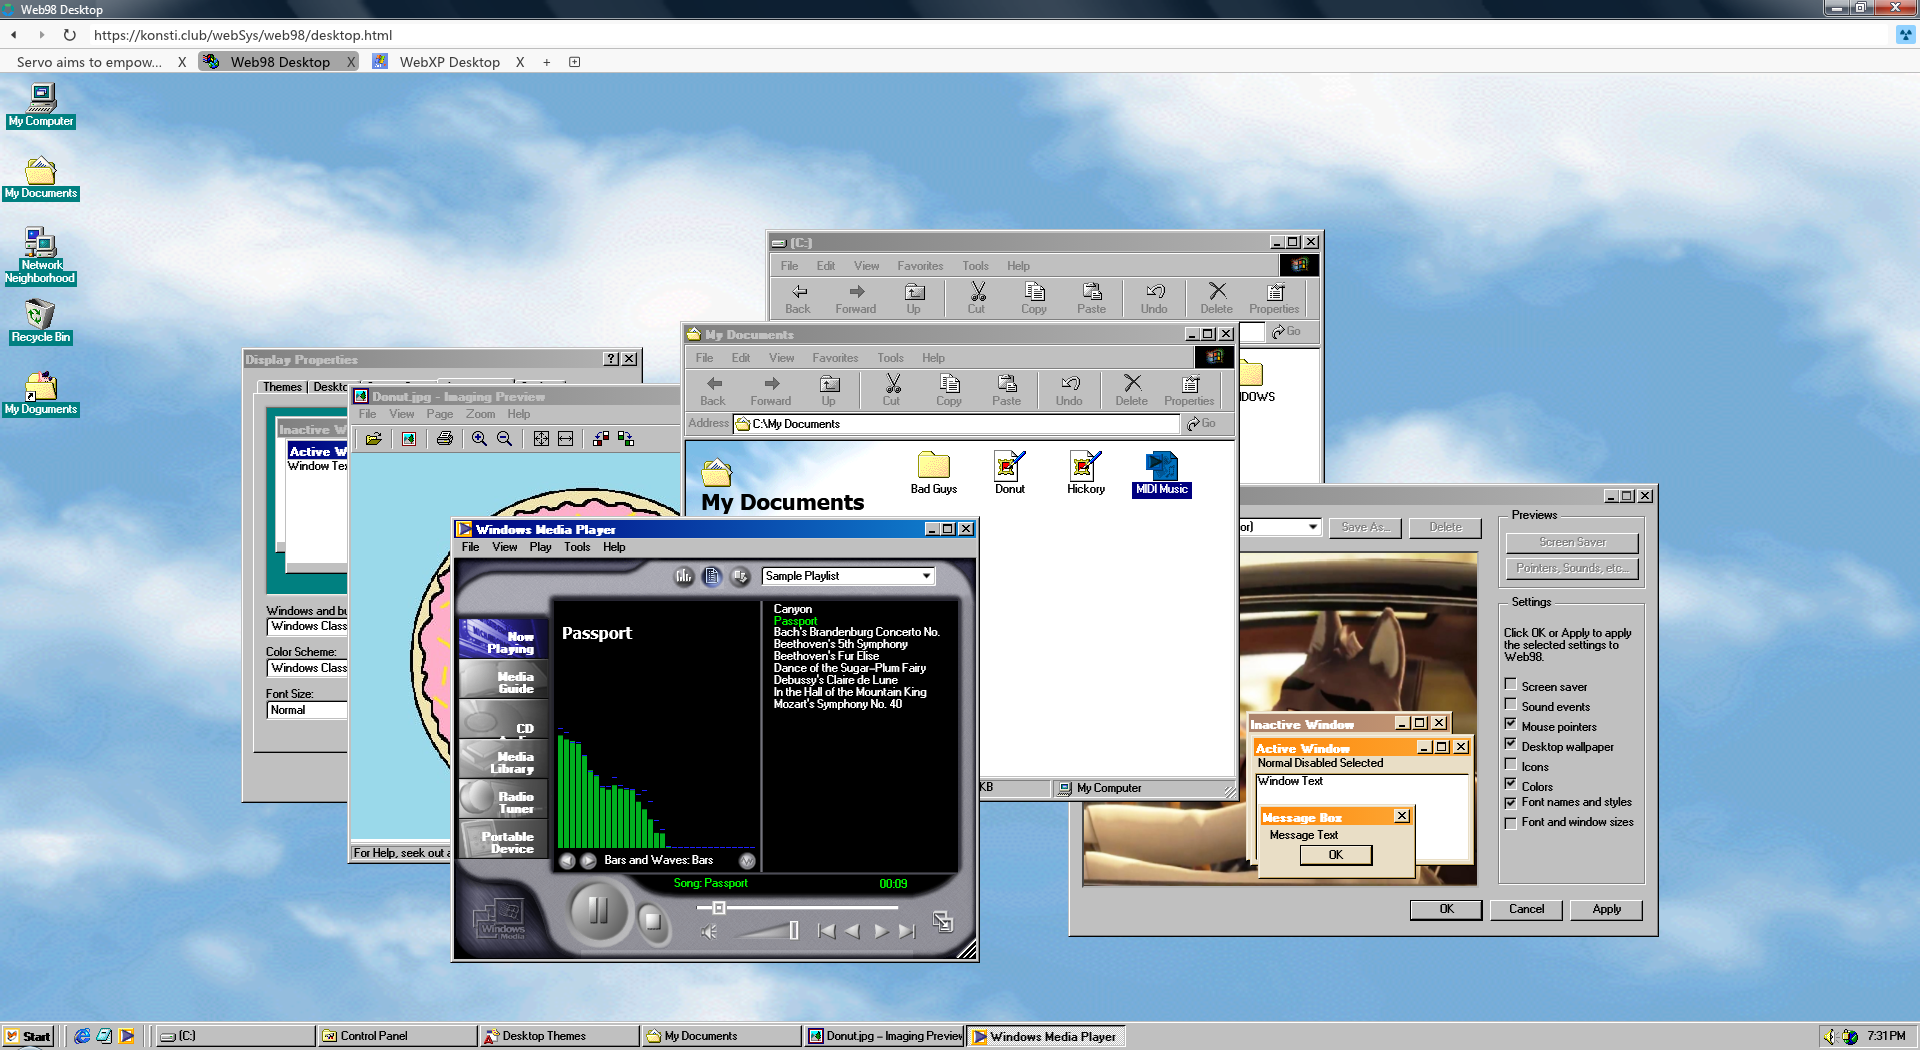The width and height of the screenshot is (1920, 1050).
Task: Click Properties in My Documents toolbar
Action: pyautogui.click(x=1189, y=390)
